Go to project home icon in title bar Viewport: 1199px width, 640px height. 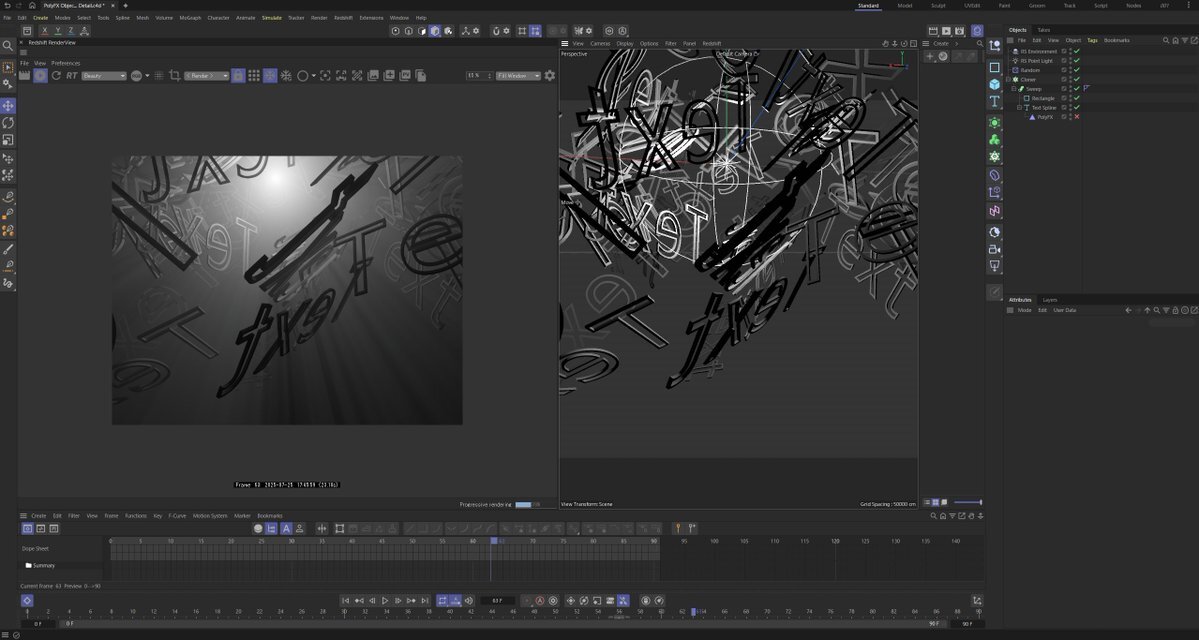[x=31, y=5]
